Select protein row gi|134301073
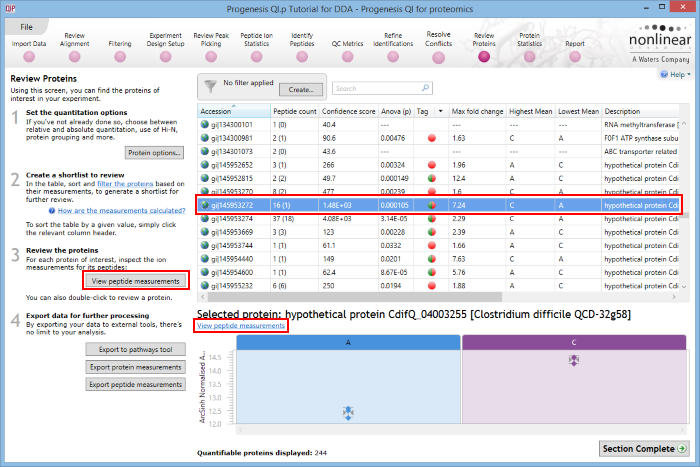The height and width of the screenshot is (467, 700). point(438,151)
